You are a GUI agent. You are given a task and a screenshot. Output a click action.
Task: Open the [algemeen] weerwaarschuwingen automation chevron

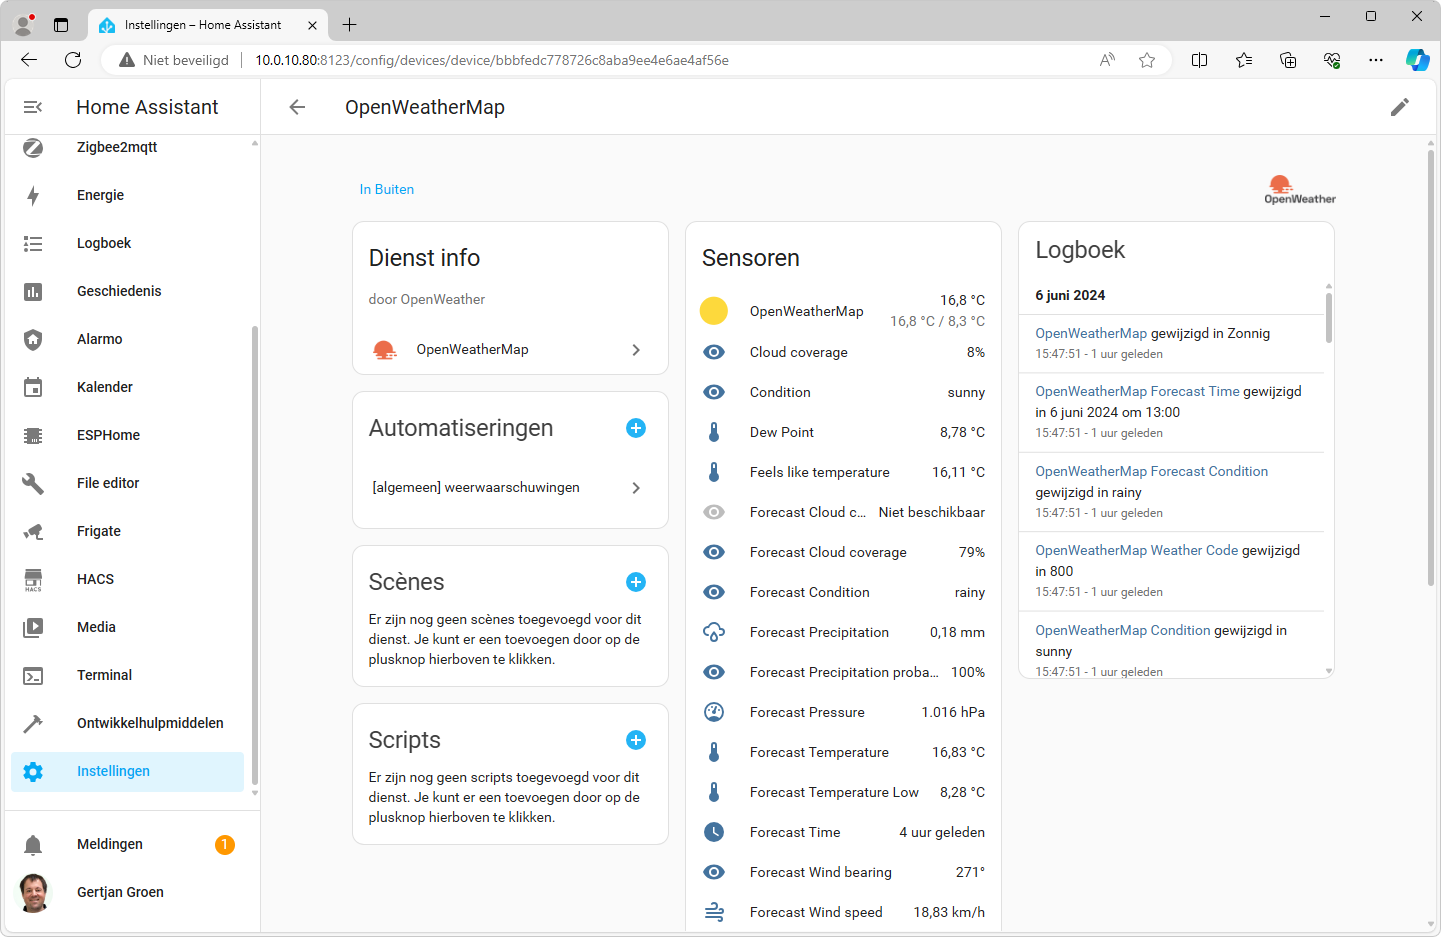tap(635, 488)
